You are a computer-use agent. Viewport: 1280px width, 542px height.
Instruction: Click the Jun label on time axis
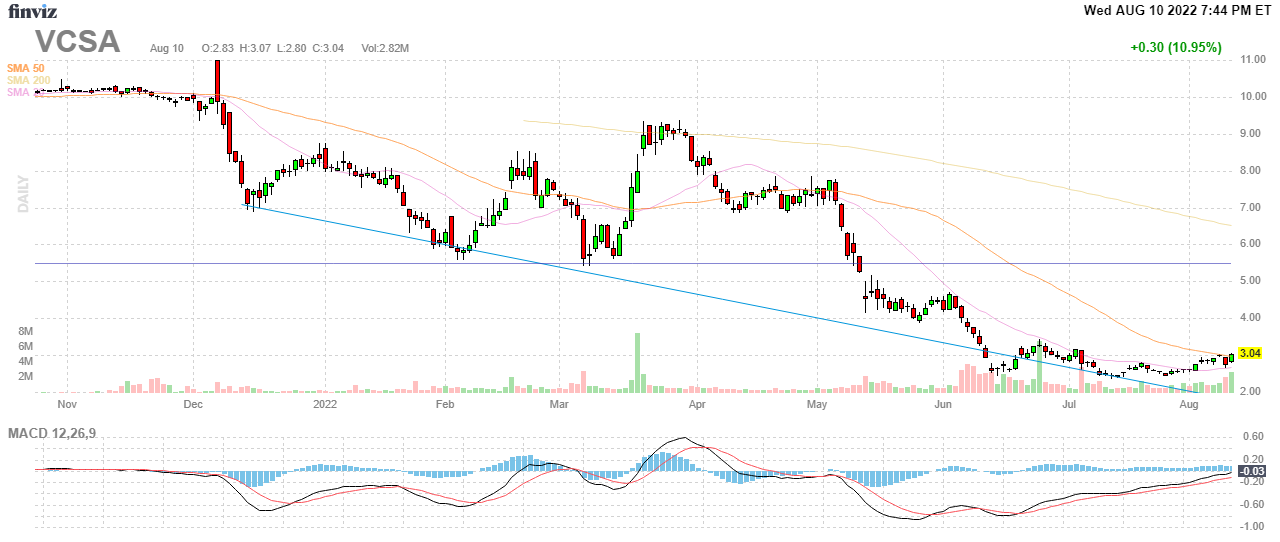[942, 405]
